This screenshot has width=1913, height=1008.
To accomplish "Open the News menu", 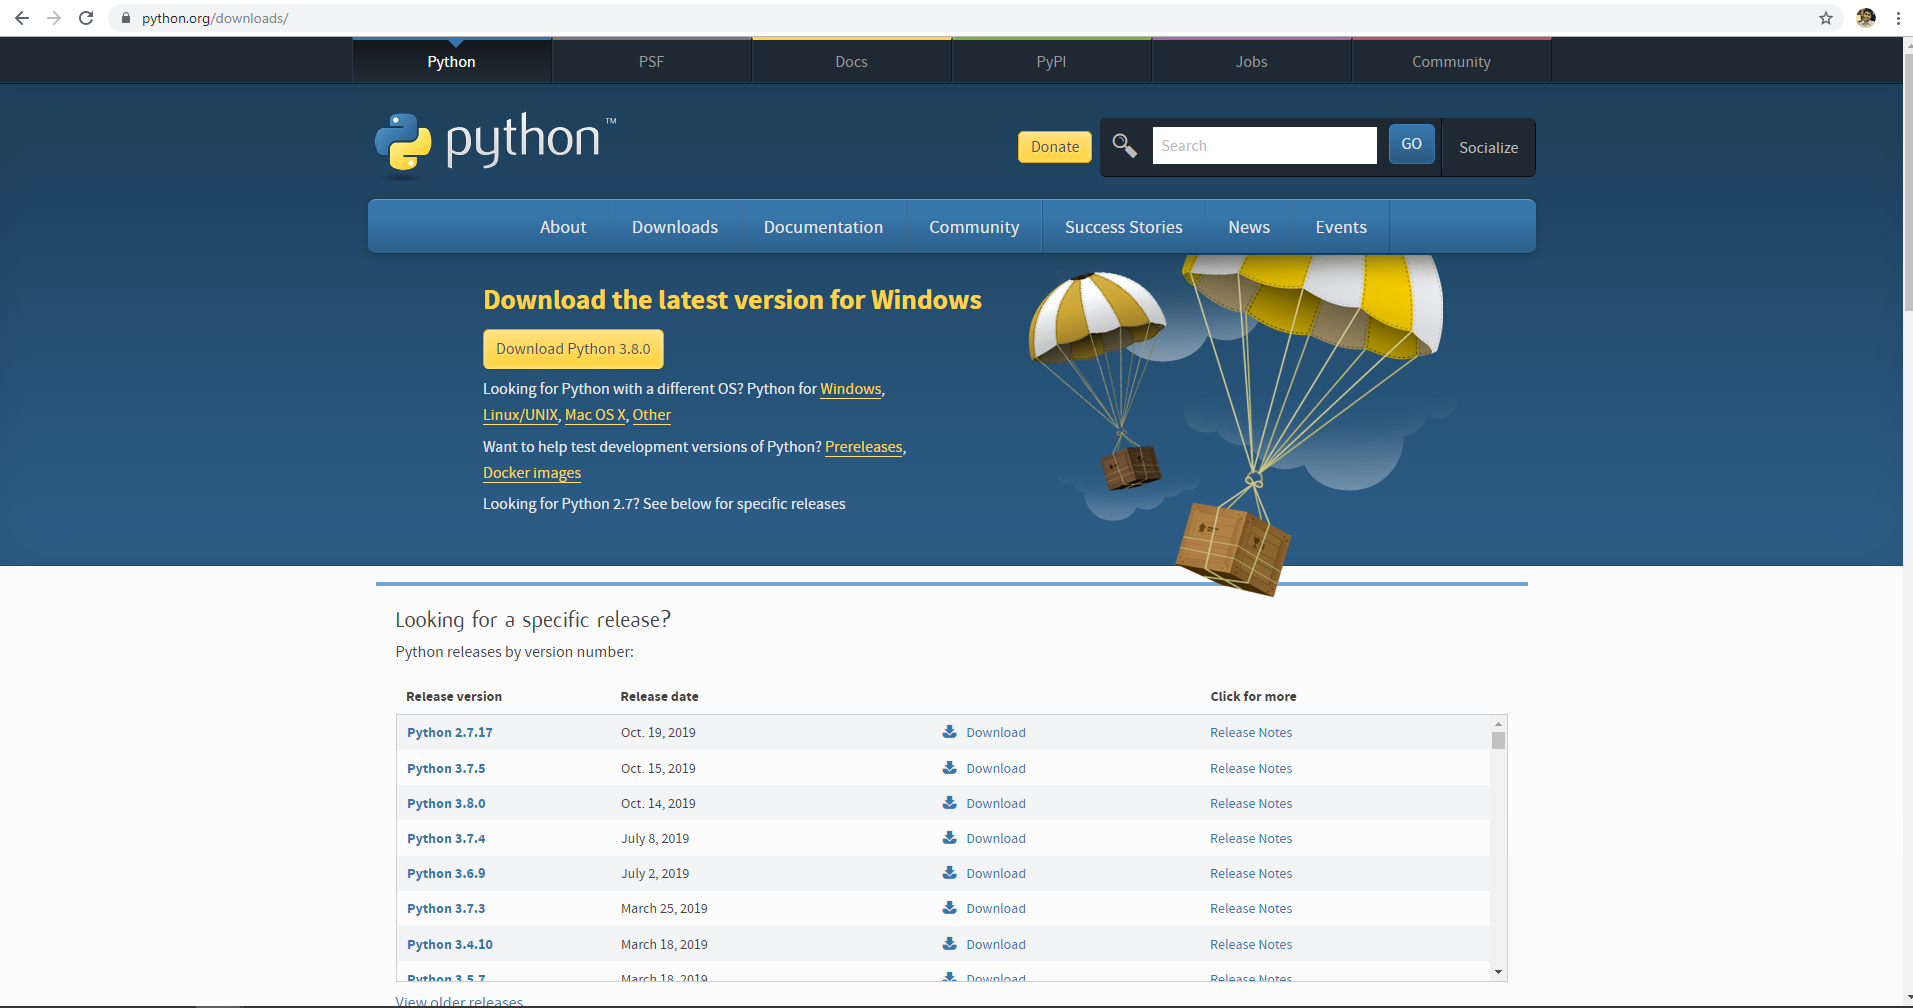I will pos(1249,227).
